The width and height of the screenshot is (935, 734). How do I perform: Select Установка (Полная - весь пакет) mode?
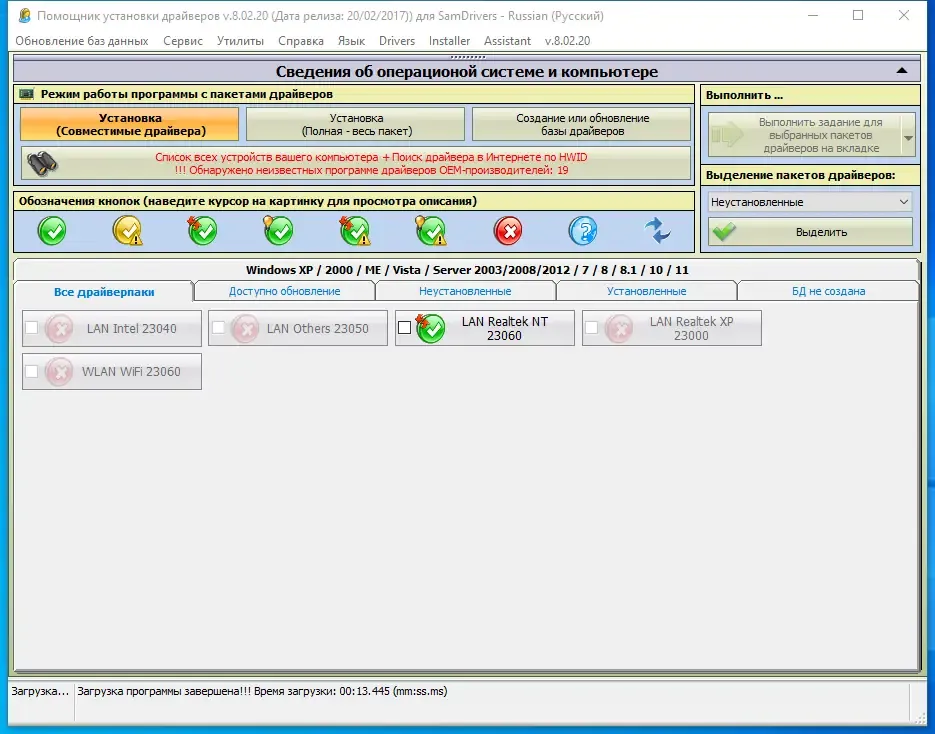coord(356,124)
